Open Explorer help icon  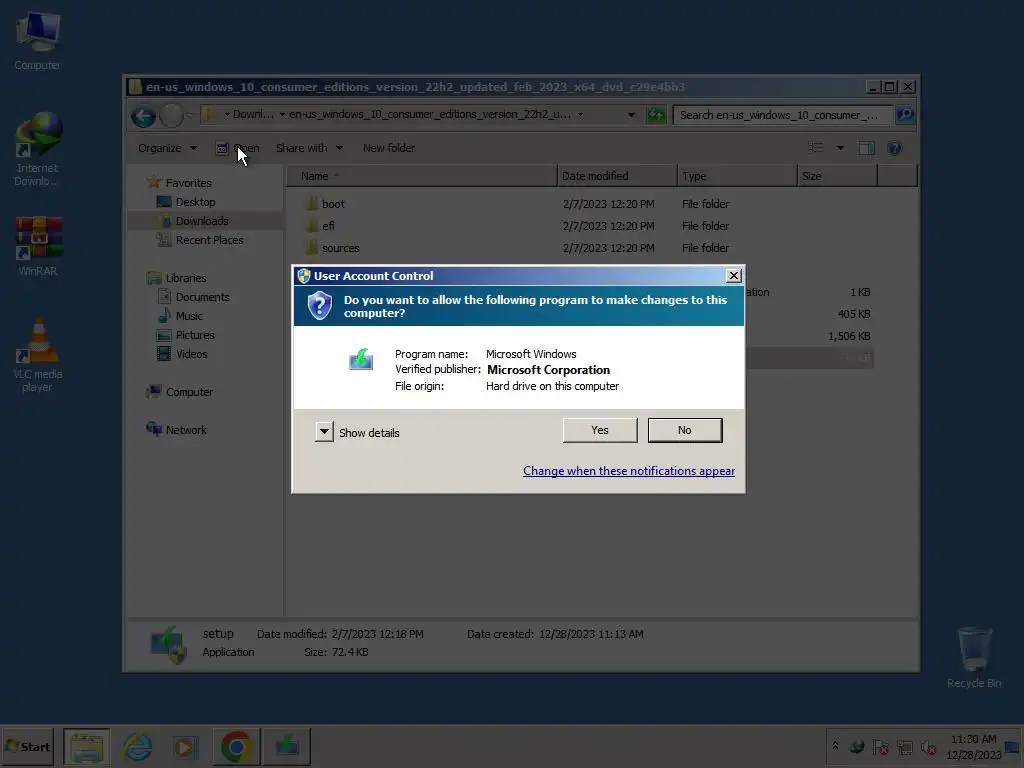894,148
